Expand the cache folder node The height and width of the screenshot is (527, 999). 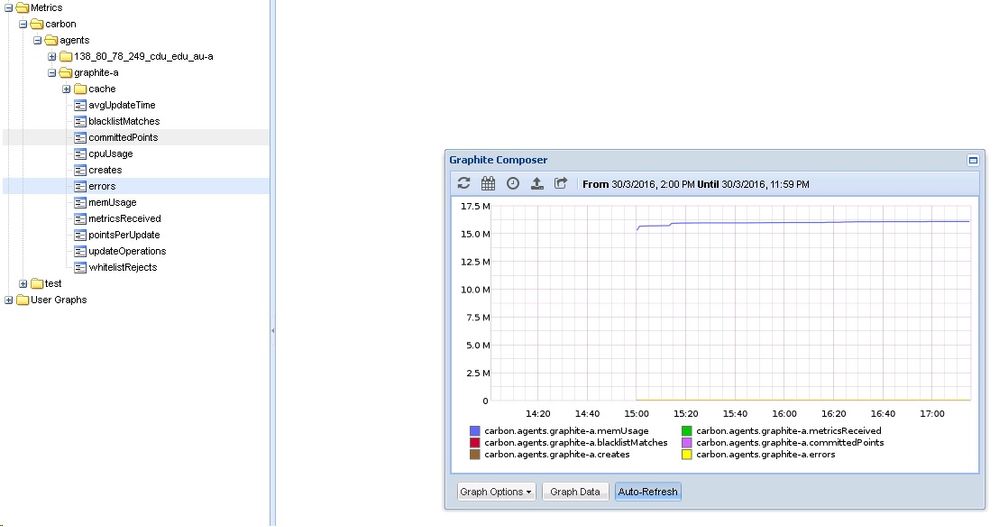point(66,89)
